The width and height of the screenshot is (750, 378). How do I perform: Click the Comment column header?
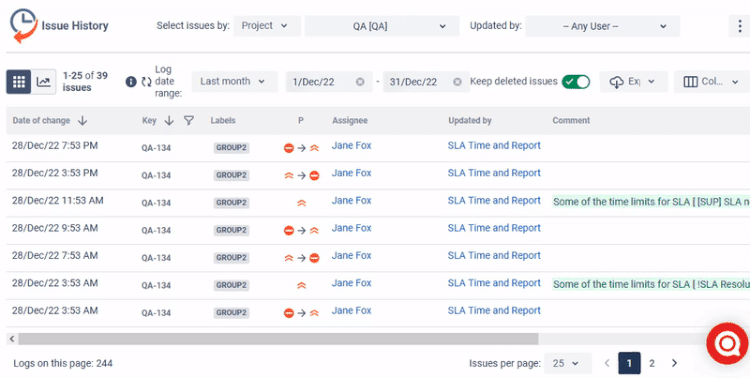pyautogui.click(x=571, y=121)
